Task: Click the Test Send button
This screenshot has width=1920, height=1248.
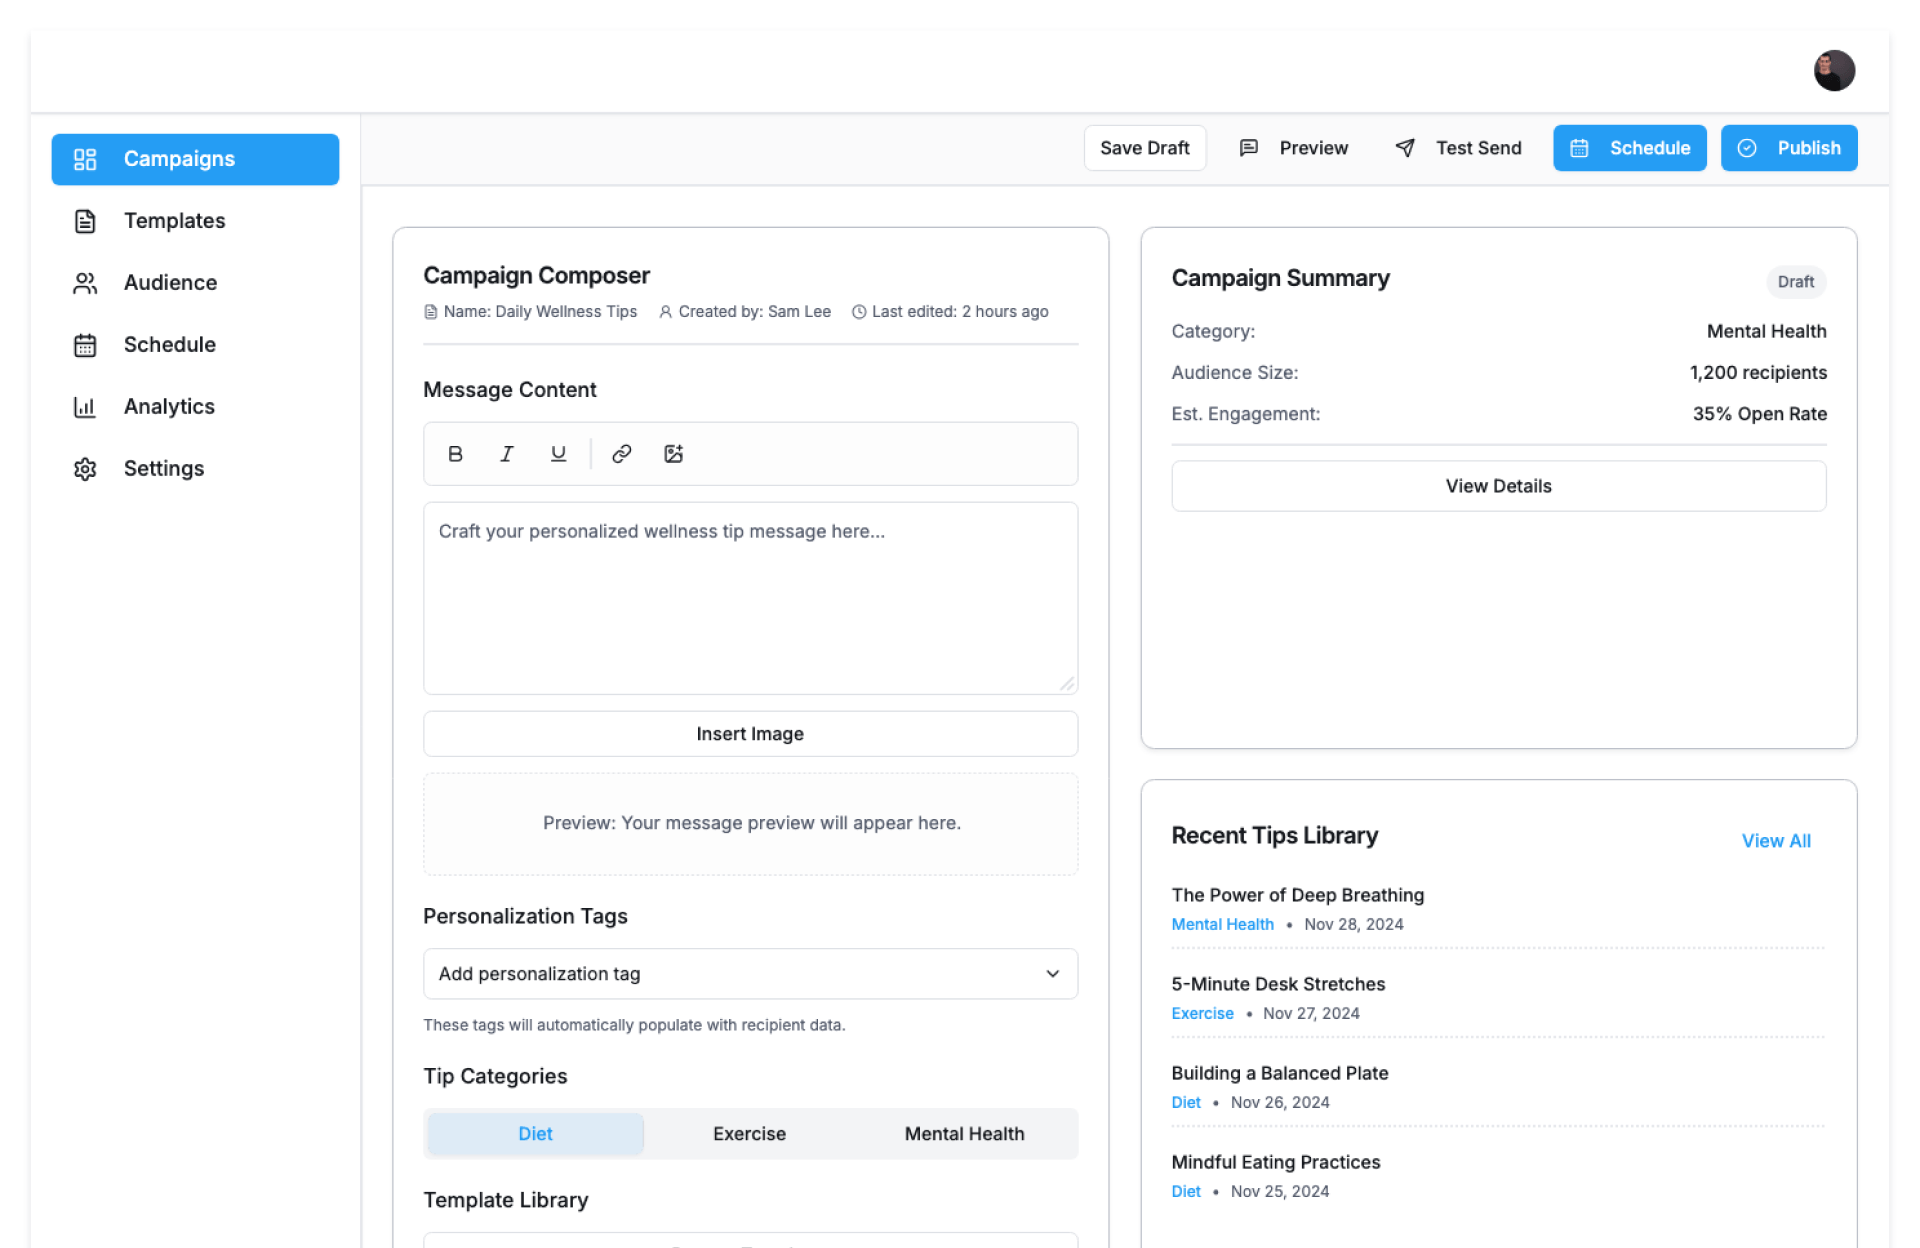Action: [x=1459, y=148]
